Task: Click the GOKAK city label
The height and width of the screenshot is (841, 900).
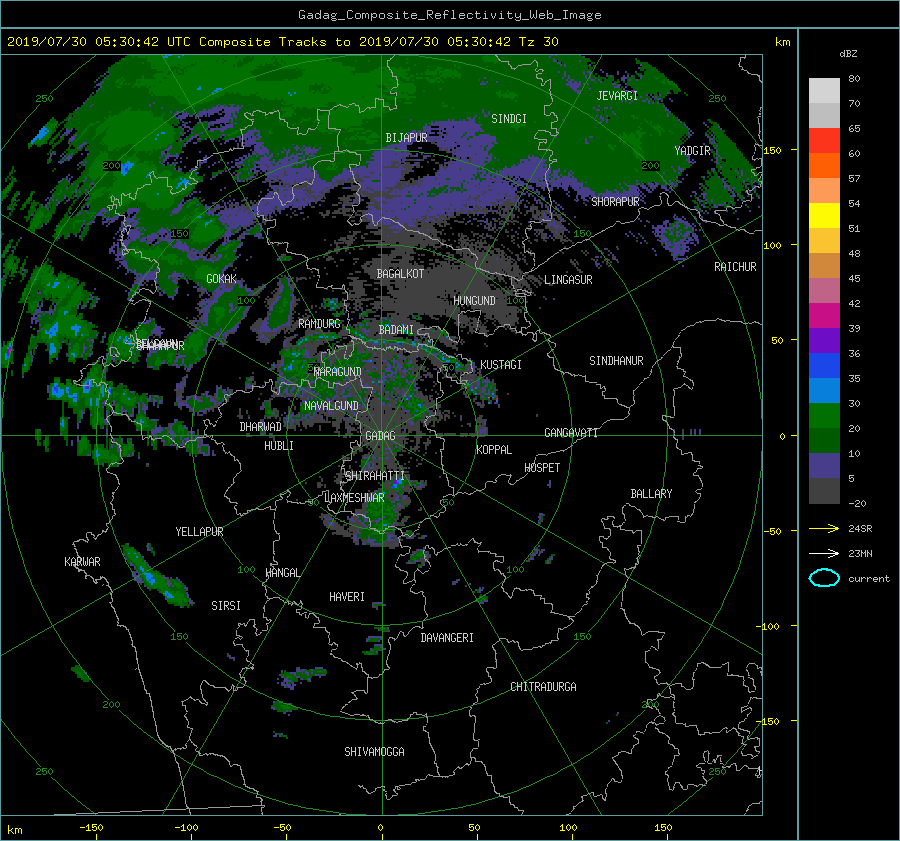Action: [222, 278]
